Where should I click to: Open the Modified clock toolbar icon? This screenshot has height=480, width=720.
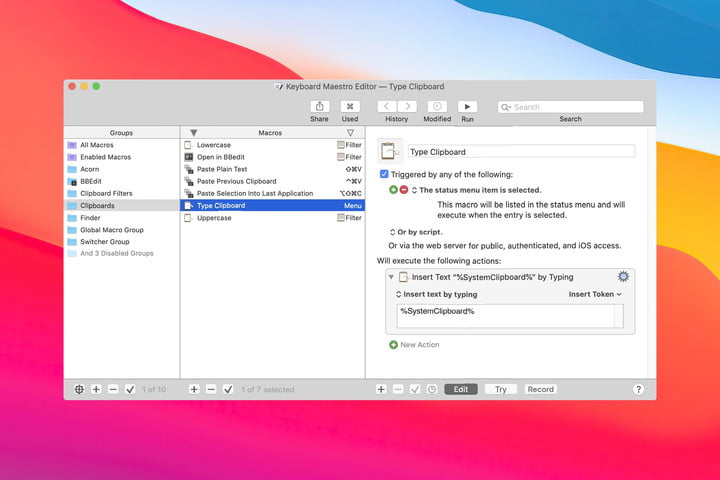pos(437,106)
